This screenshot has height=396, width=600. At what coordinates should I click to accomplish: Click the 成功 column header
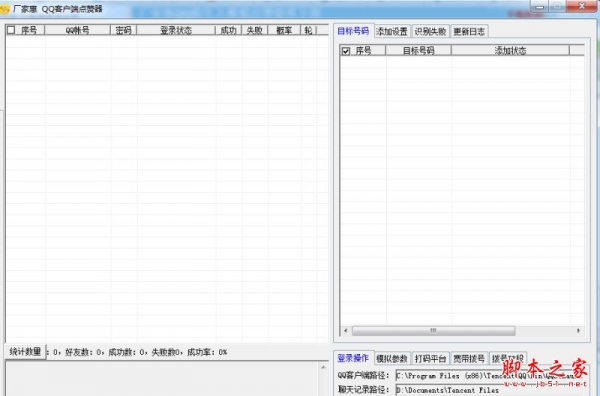coord(228,30)
